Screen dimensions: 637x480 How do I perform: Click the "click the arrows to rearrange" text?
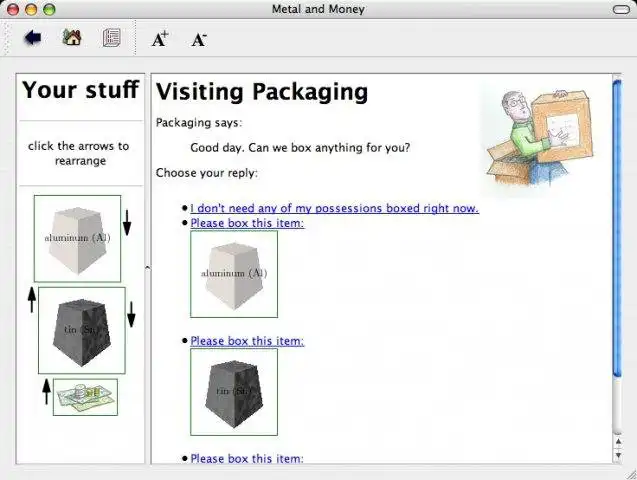click(x=79, y=153)
